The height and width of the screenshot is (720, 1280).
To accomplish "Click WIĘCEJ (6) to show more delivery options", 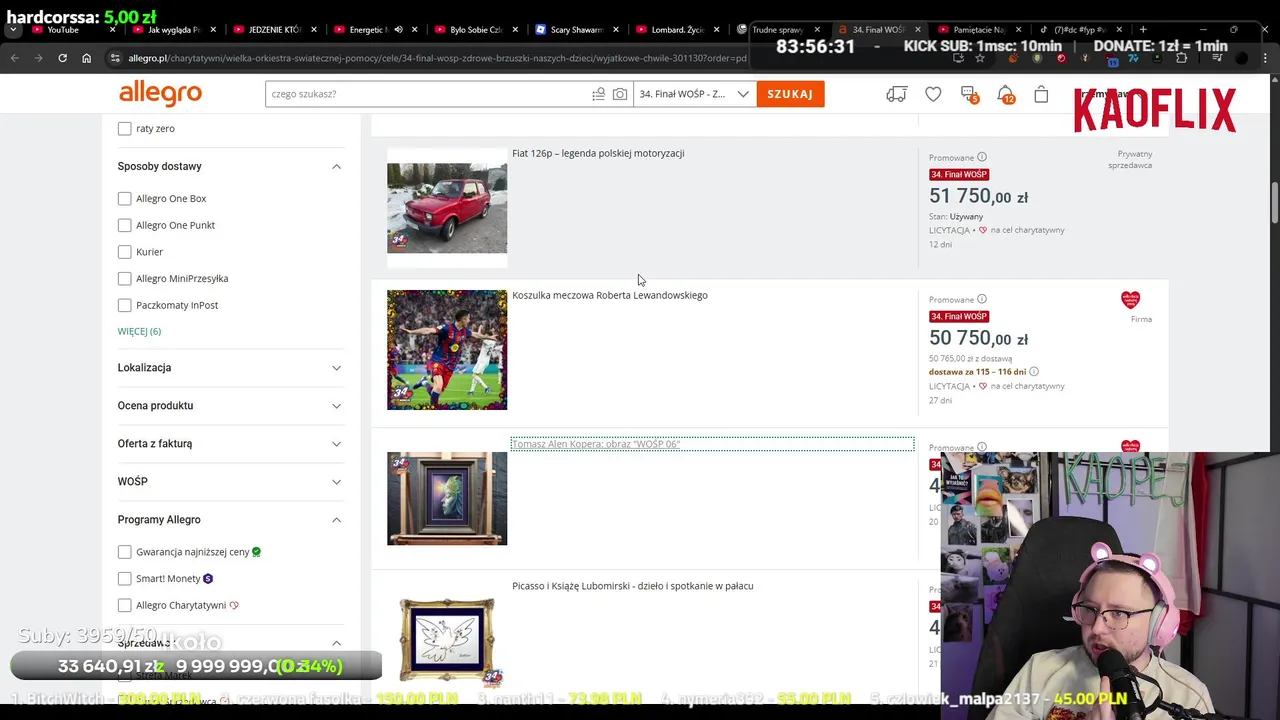I will (x=139, y=331).
